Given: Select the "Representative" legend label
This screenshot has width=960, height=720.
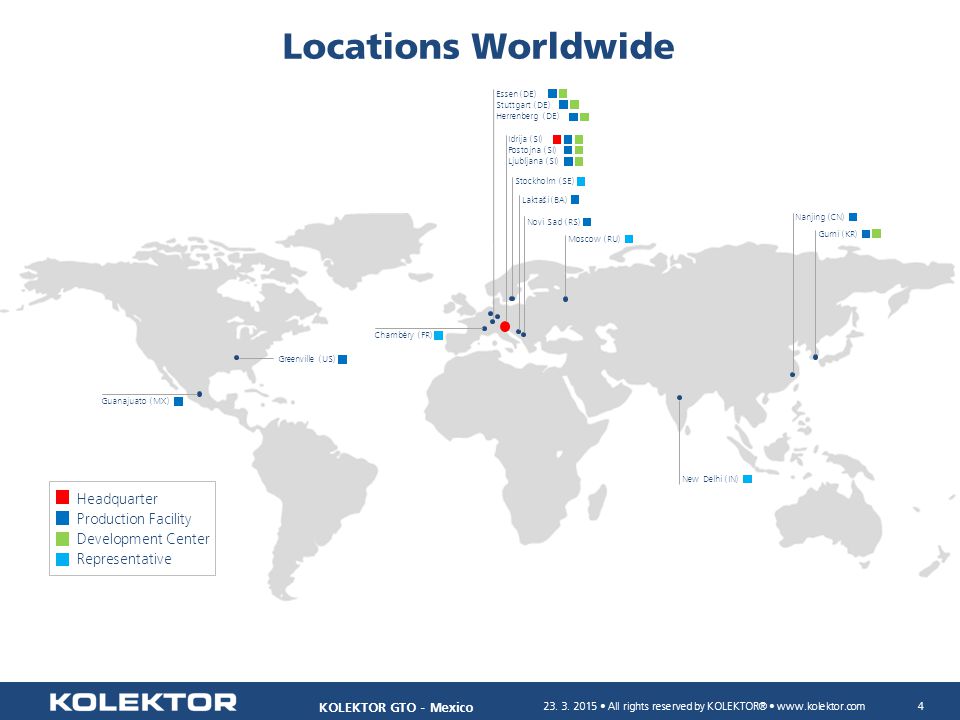Looking at the screenshot, I should coord(124,559).
